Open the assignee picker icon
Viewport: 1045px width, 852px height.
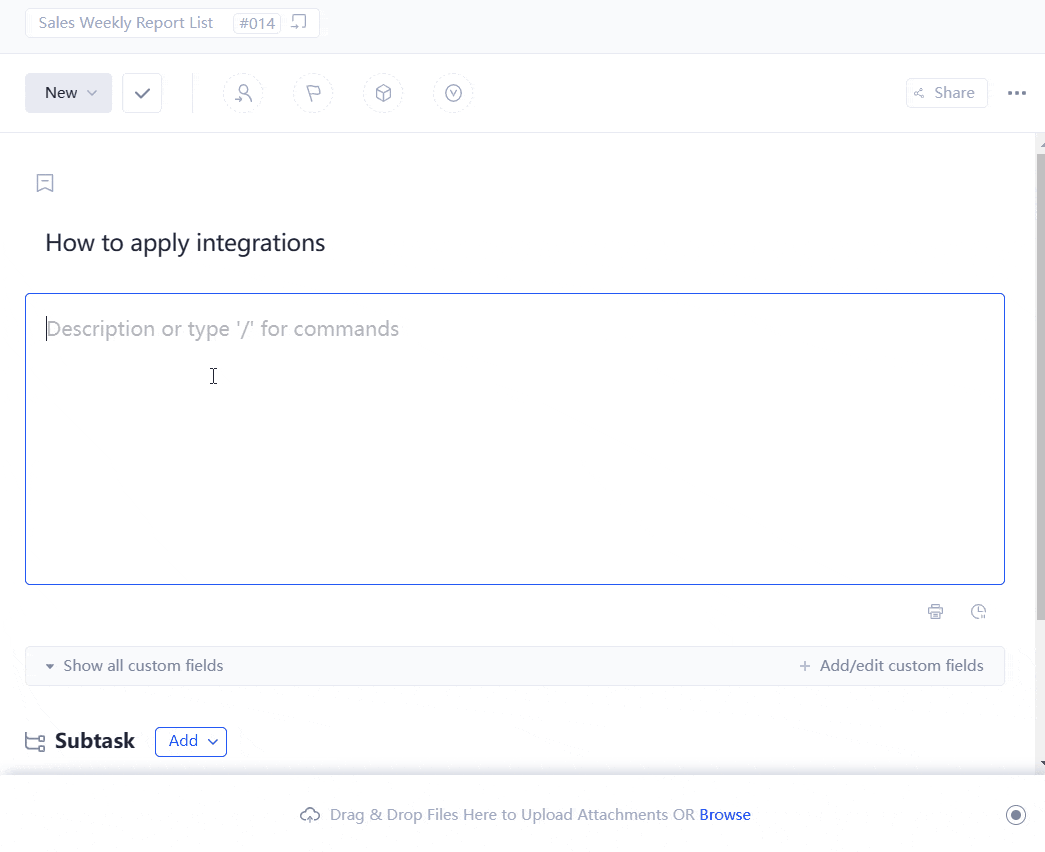(x=243, y=92)
